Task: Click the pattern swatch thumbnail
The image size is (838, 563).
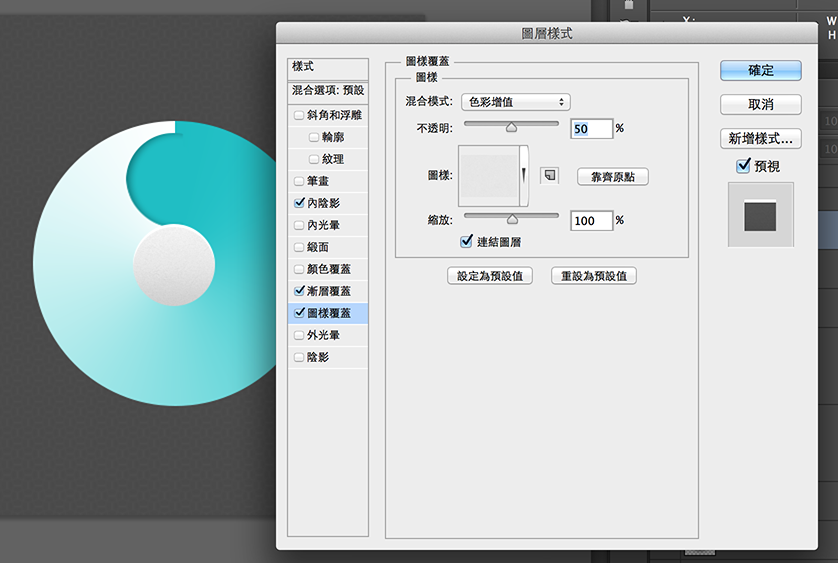Action: tap(488, 175)
